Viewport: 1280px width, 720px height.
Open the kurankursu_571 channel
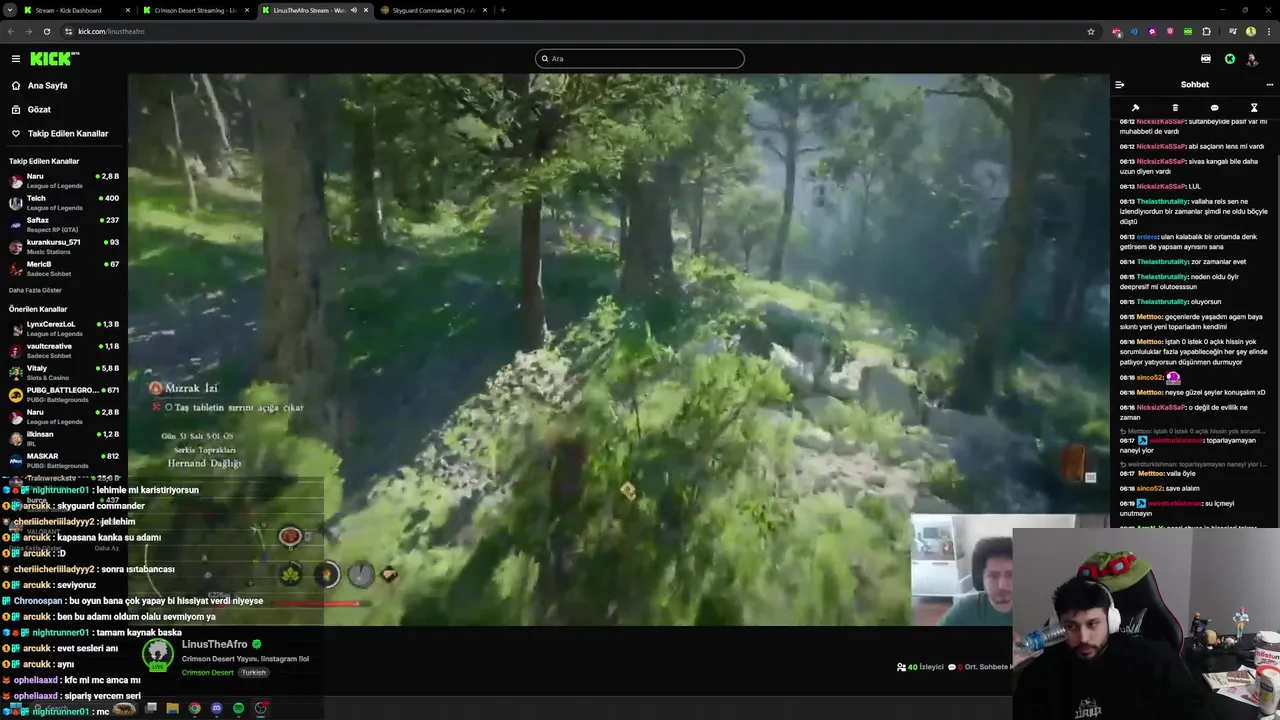[64, 247]
